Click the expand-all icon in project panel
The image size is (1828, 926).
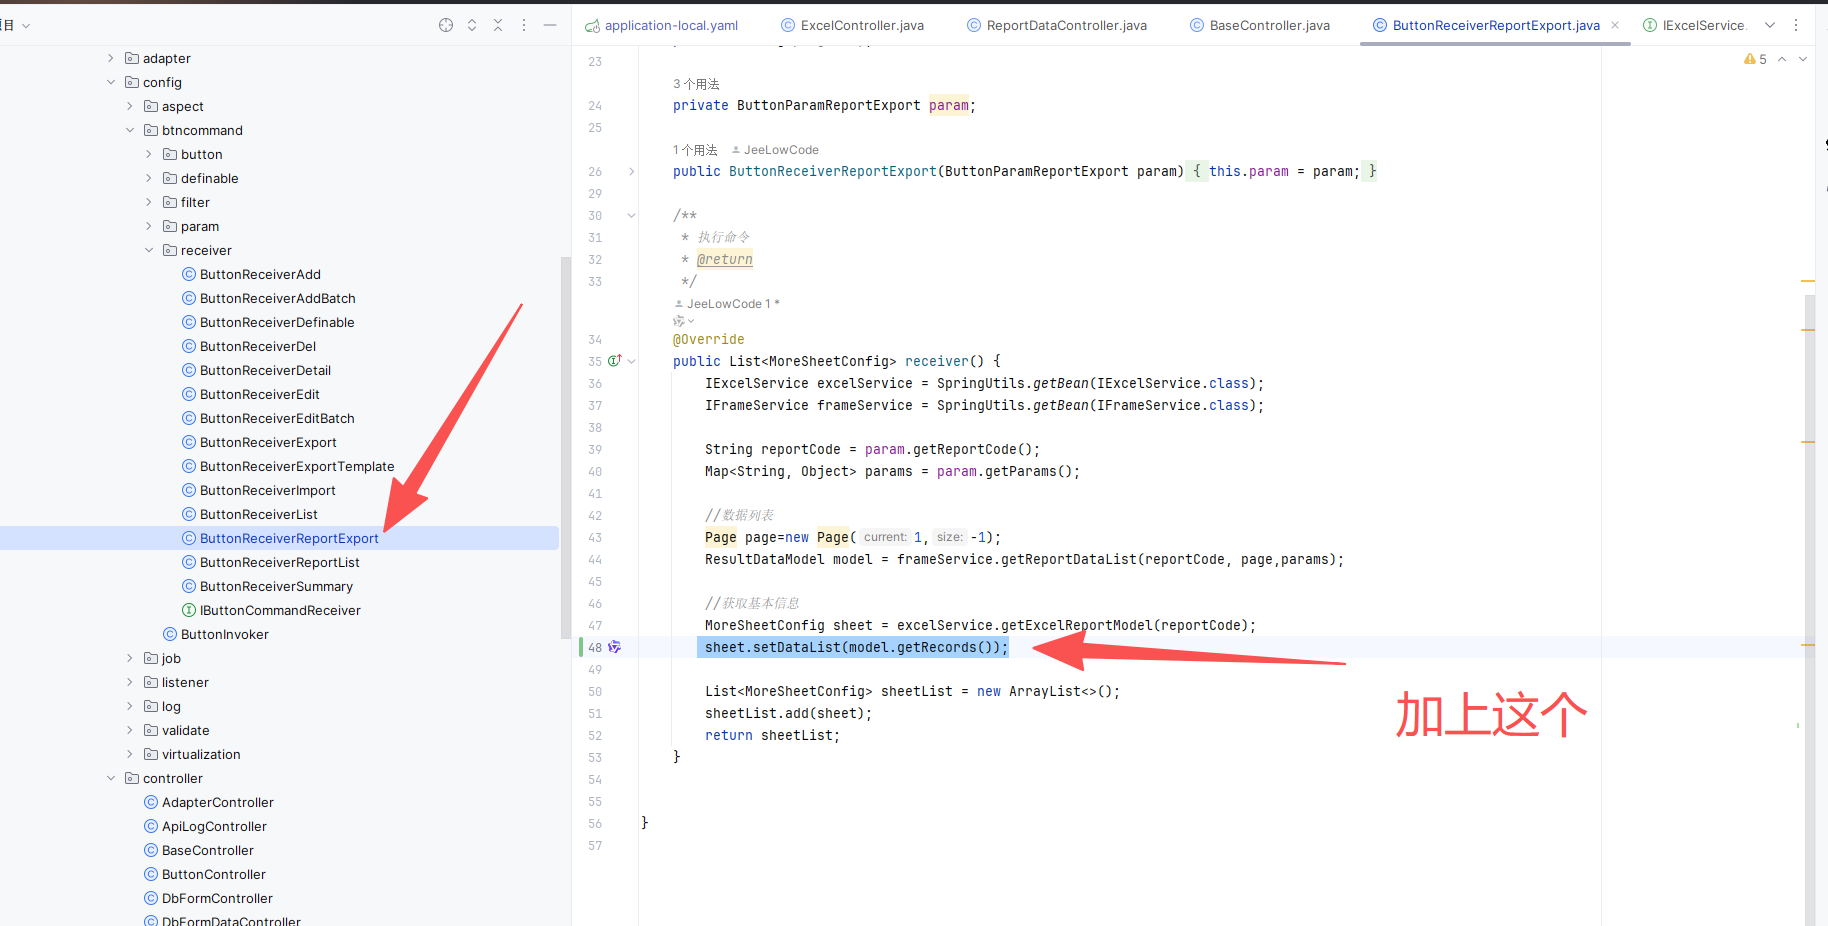[472, 25]
